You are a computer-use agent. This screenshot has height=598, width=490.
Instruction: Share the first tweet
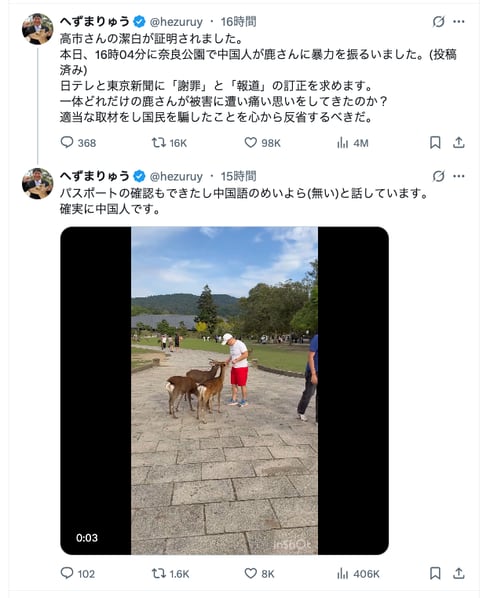click(459, 142)
